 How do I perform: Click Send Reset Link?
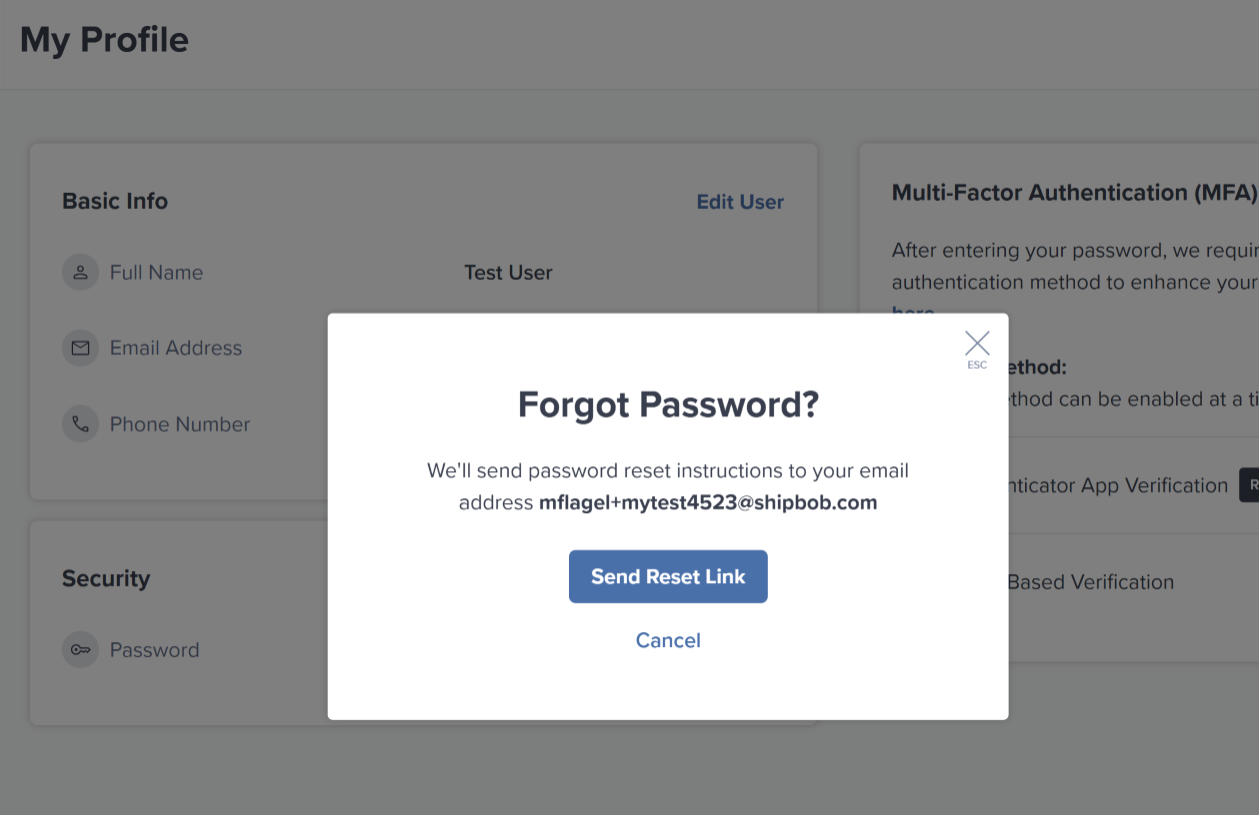(668, 576)
